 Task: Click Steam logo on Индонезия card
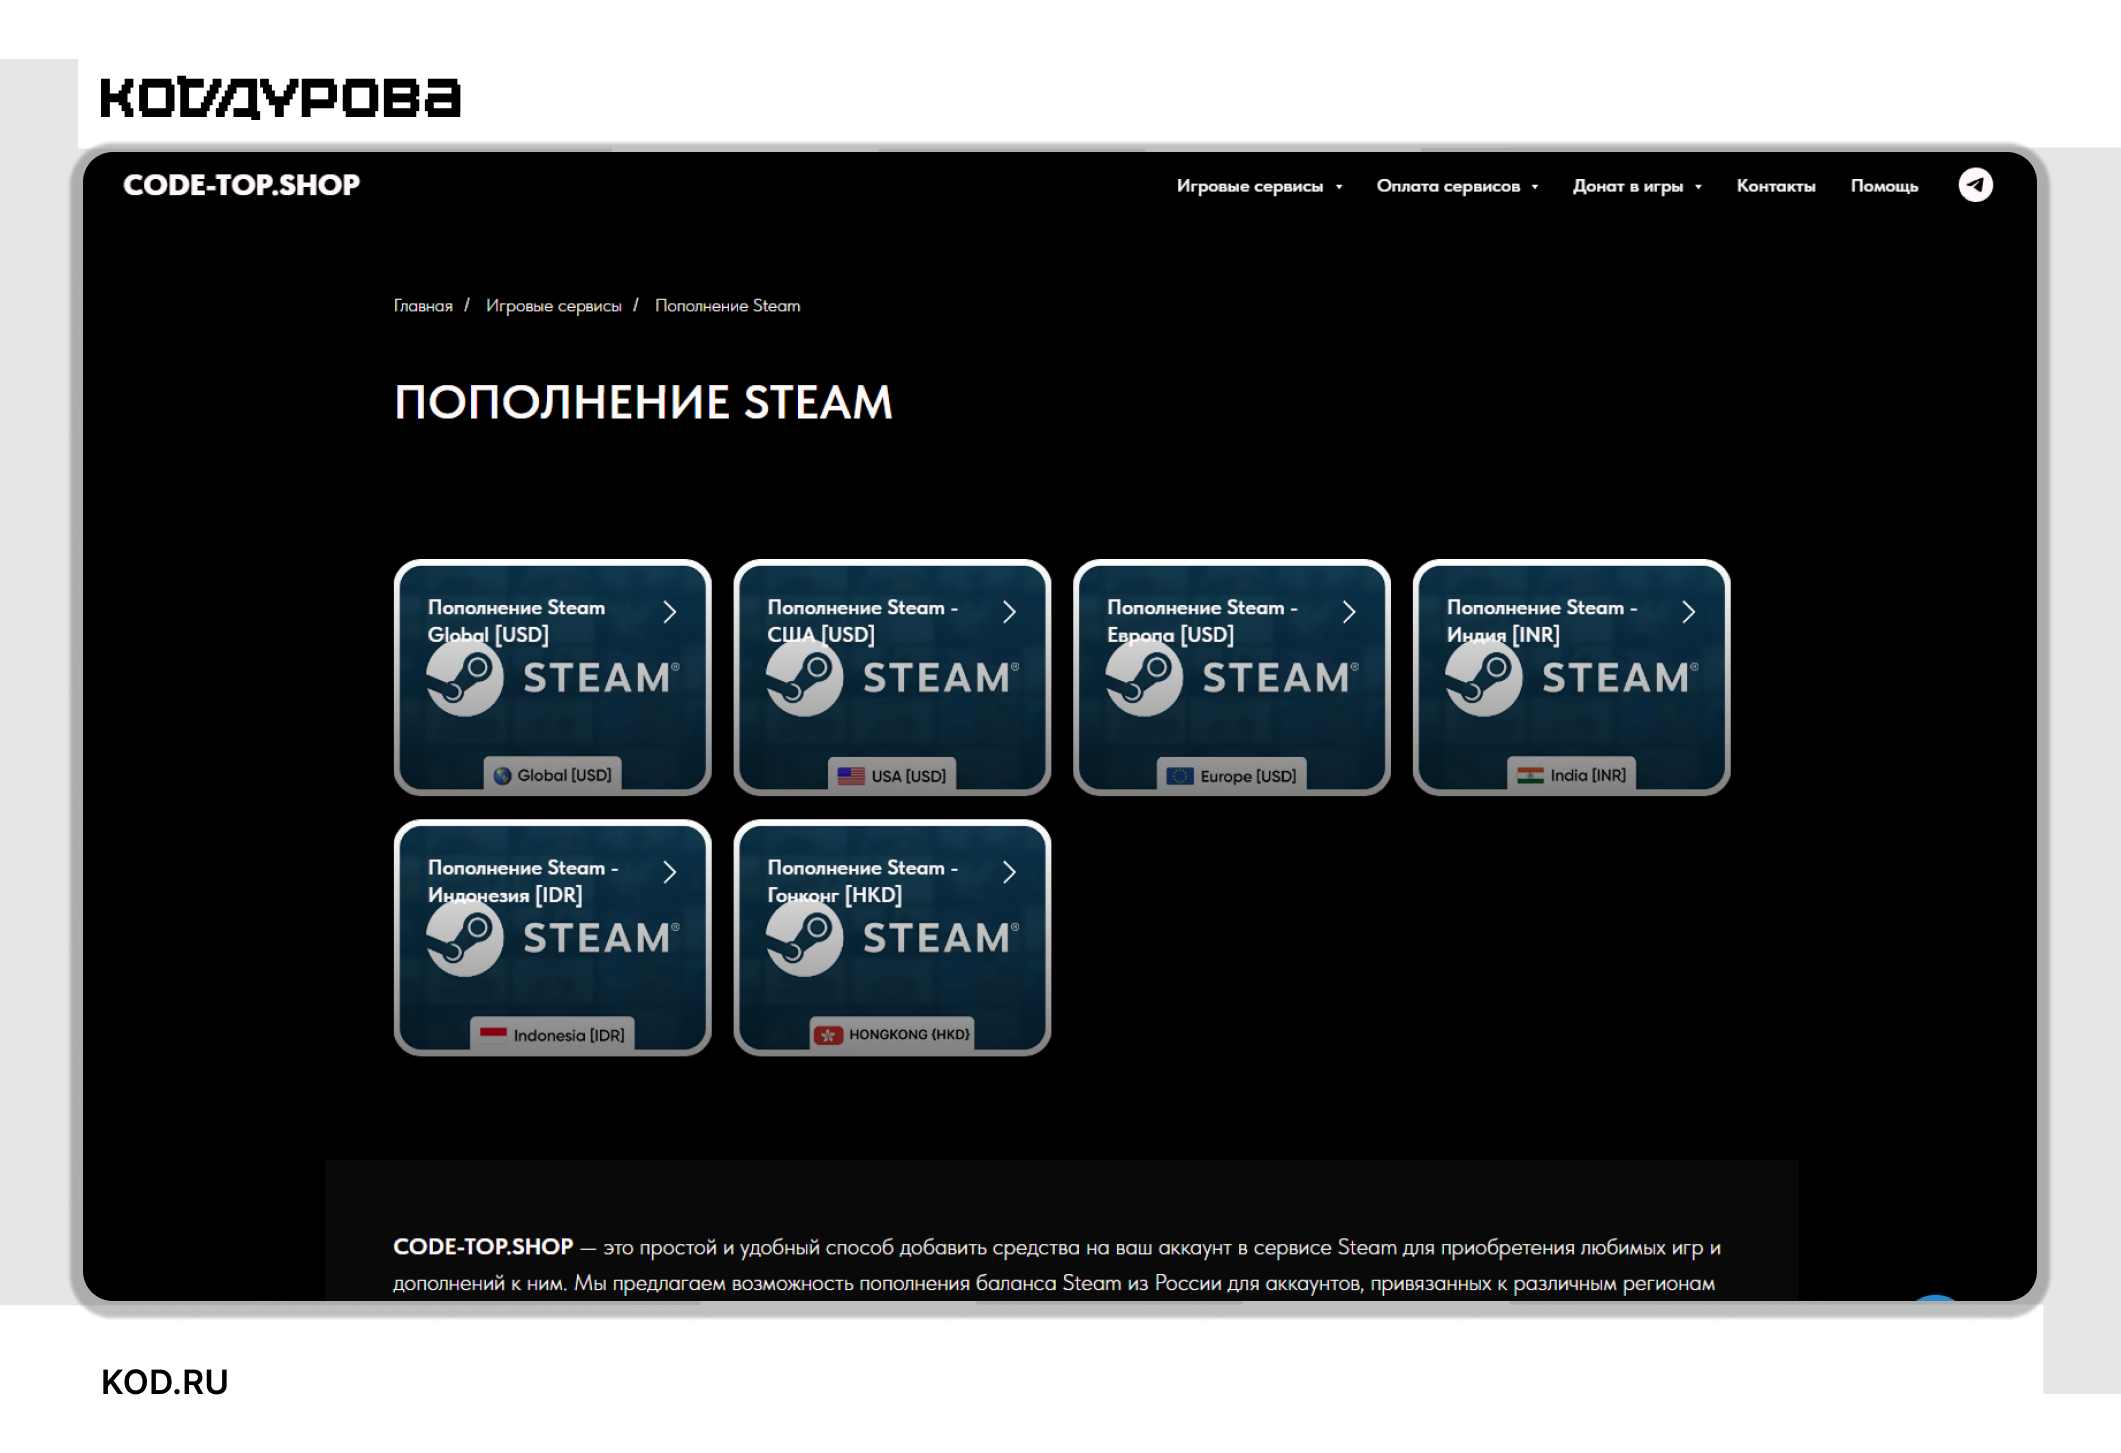(553, 938)
